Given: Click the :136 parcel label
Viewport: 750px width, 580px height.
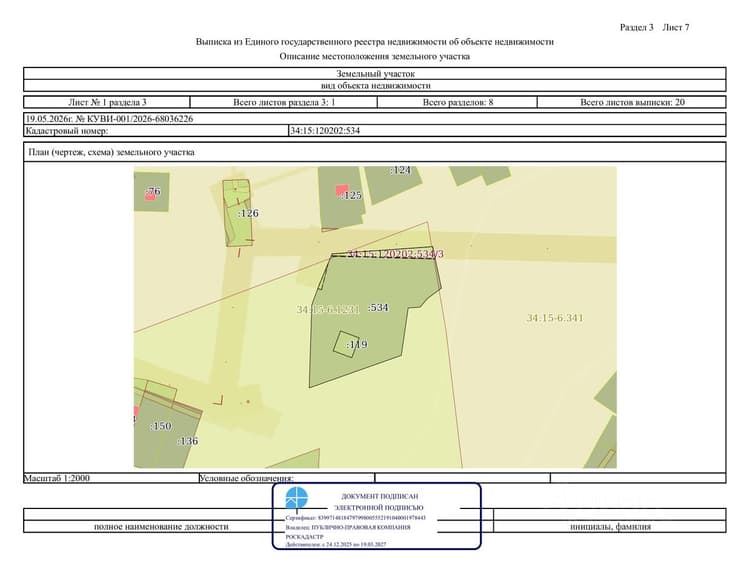Looking at the screenshot, I should (188, 441).
